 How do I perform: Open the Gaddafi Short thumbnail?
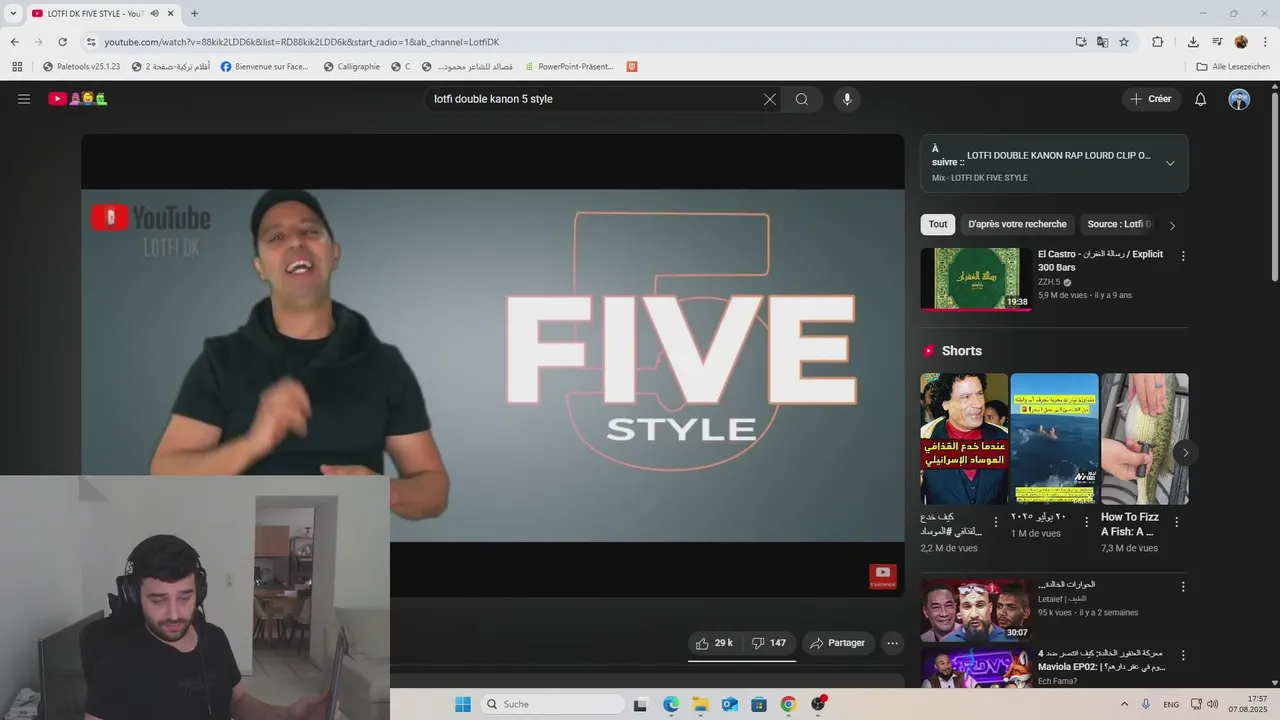pos(964,439)
